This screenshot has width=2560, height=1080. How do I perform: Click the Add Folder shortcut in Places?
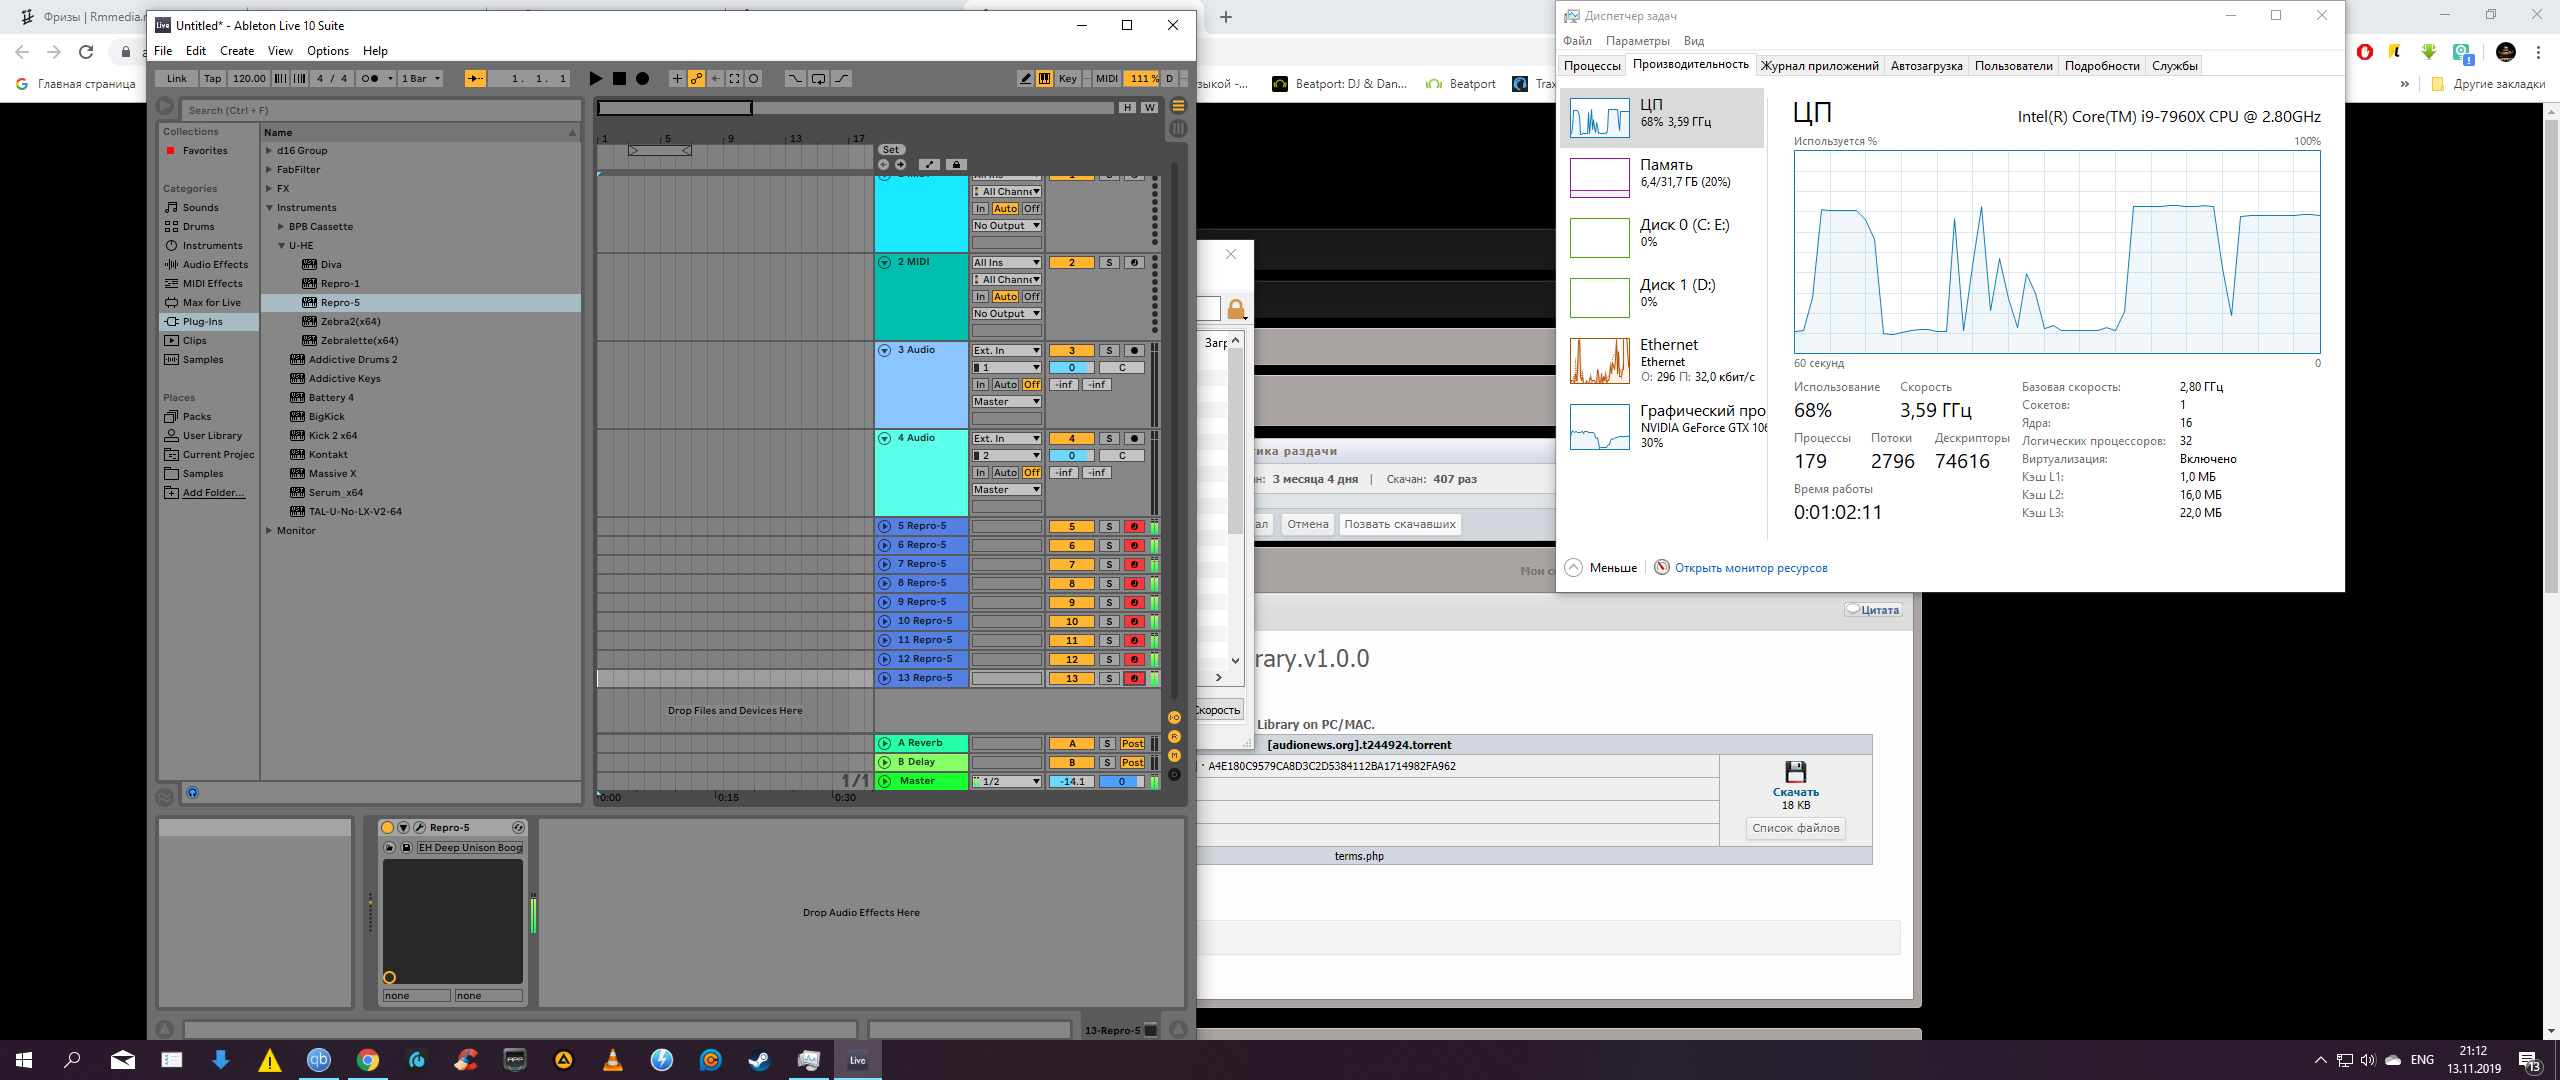[x=209, y=493]
